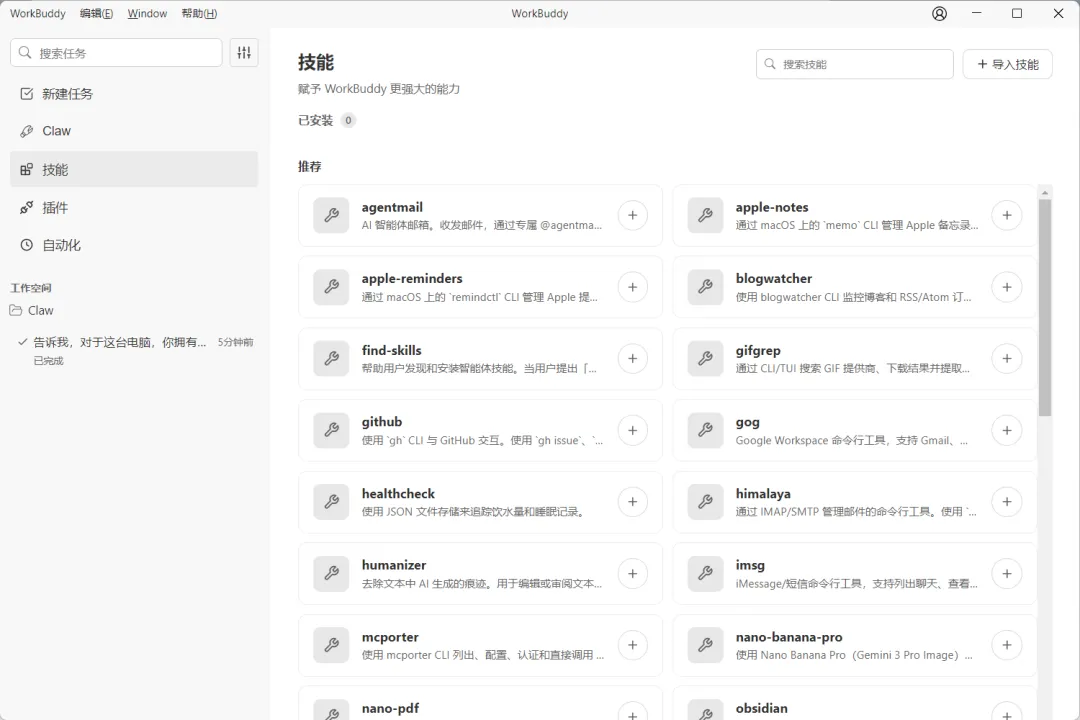
Task: Select Claw via the pen icon in sidebar
Action: (x=26, y=130)
